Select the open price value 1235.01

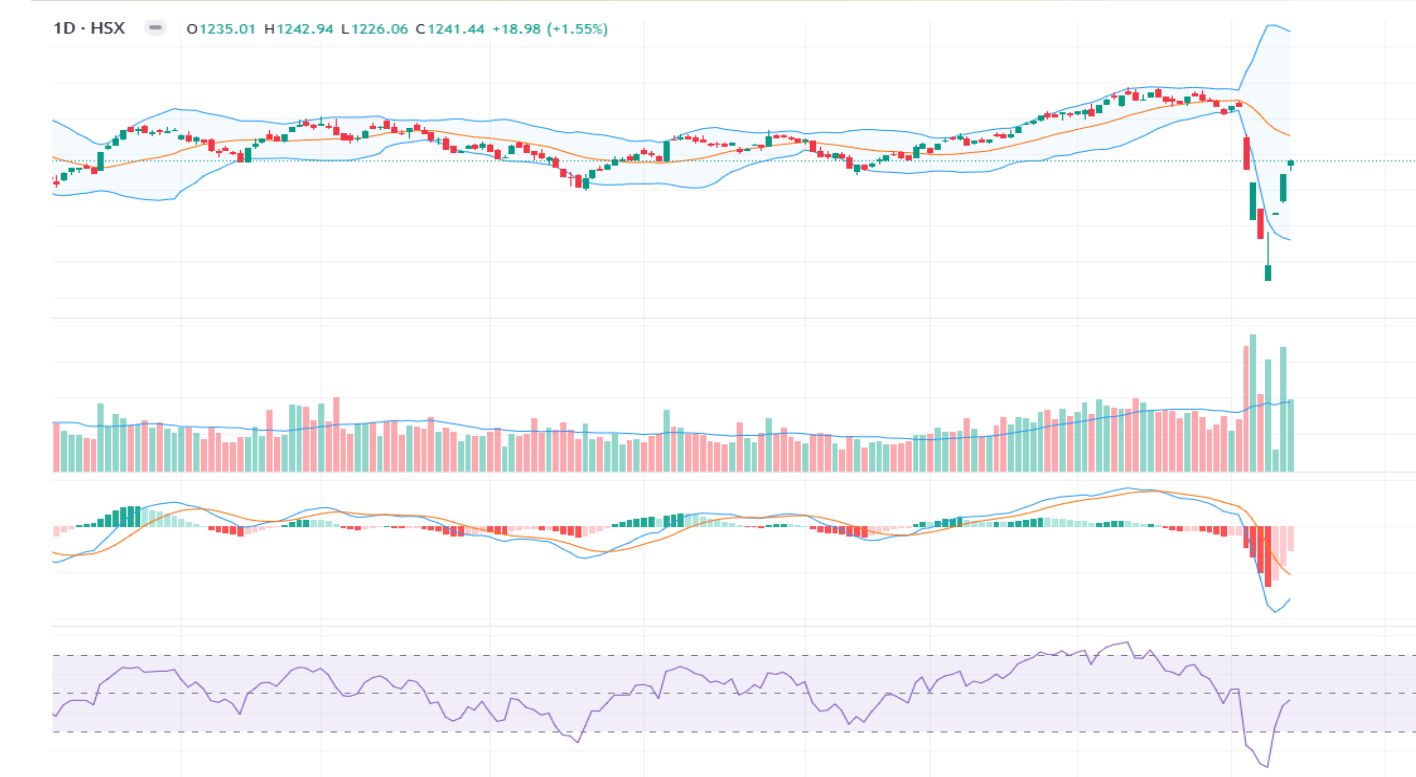[x=229, y=29]
